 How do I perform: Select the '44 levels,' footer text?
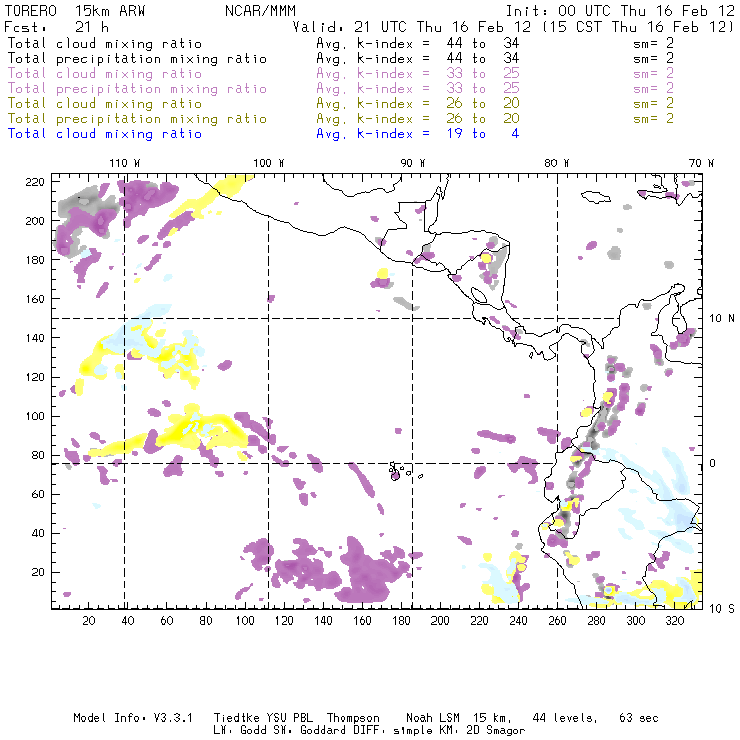point(565,718)
